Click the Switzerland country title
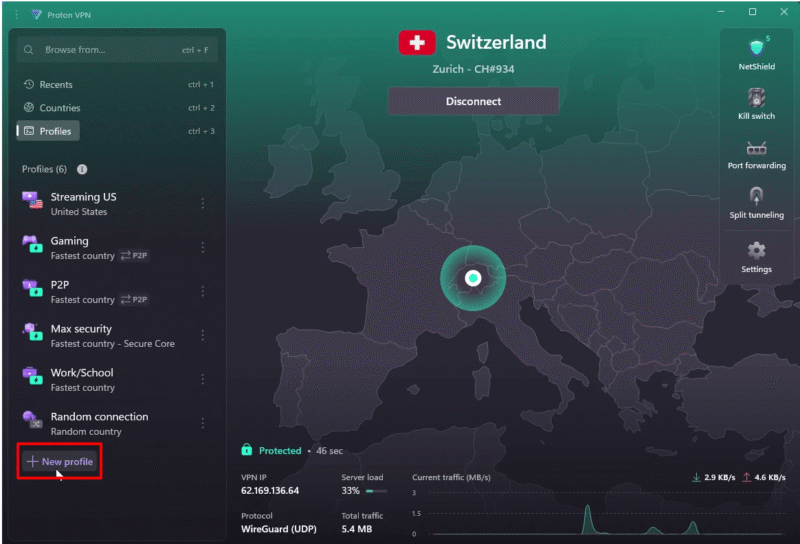The height and width of the screenshot is (544, 800). coord(496,42)
